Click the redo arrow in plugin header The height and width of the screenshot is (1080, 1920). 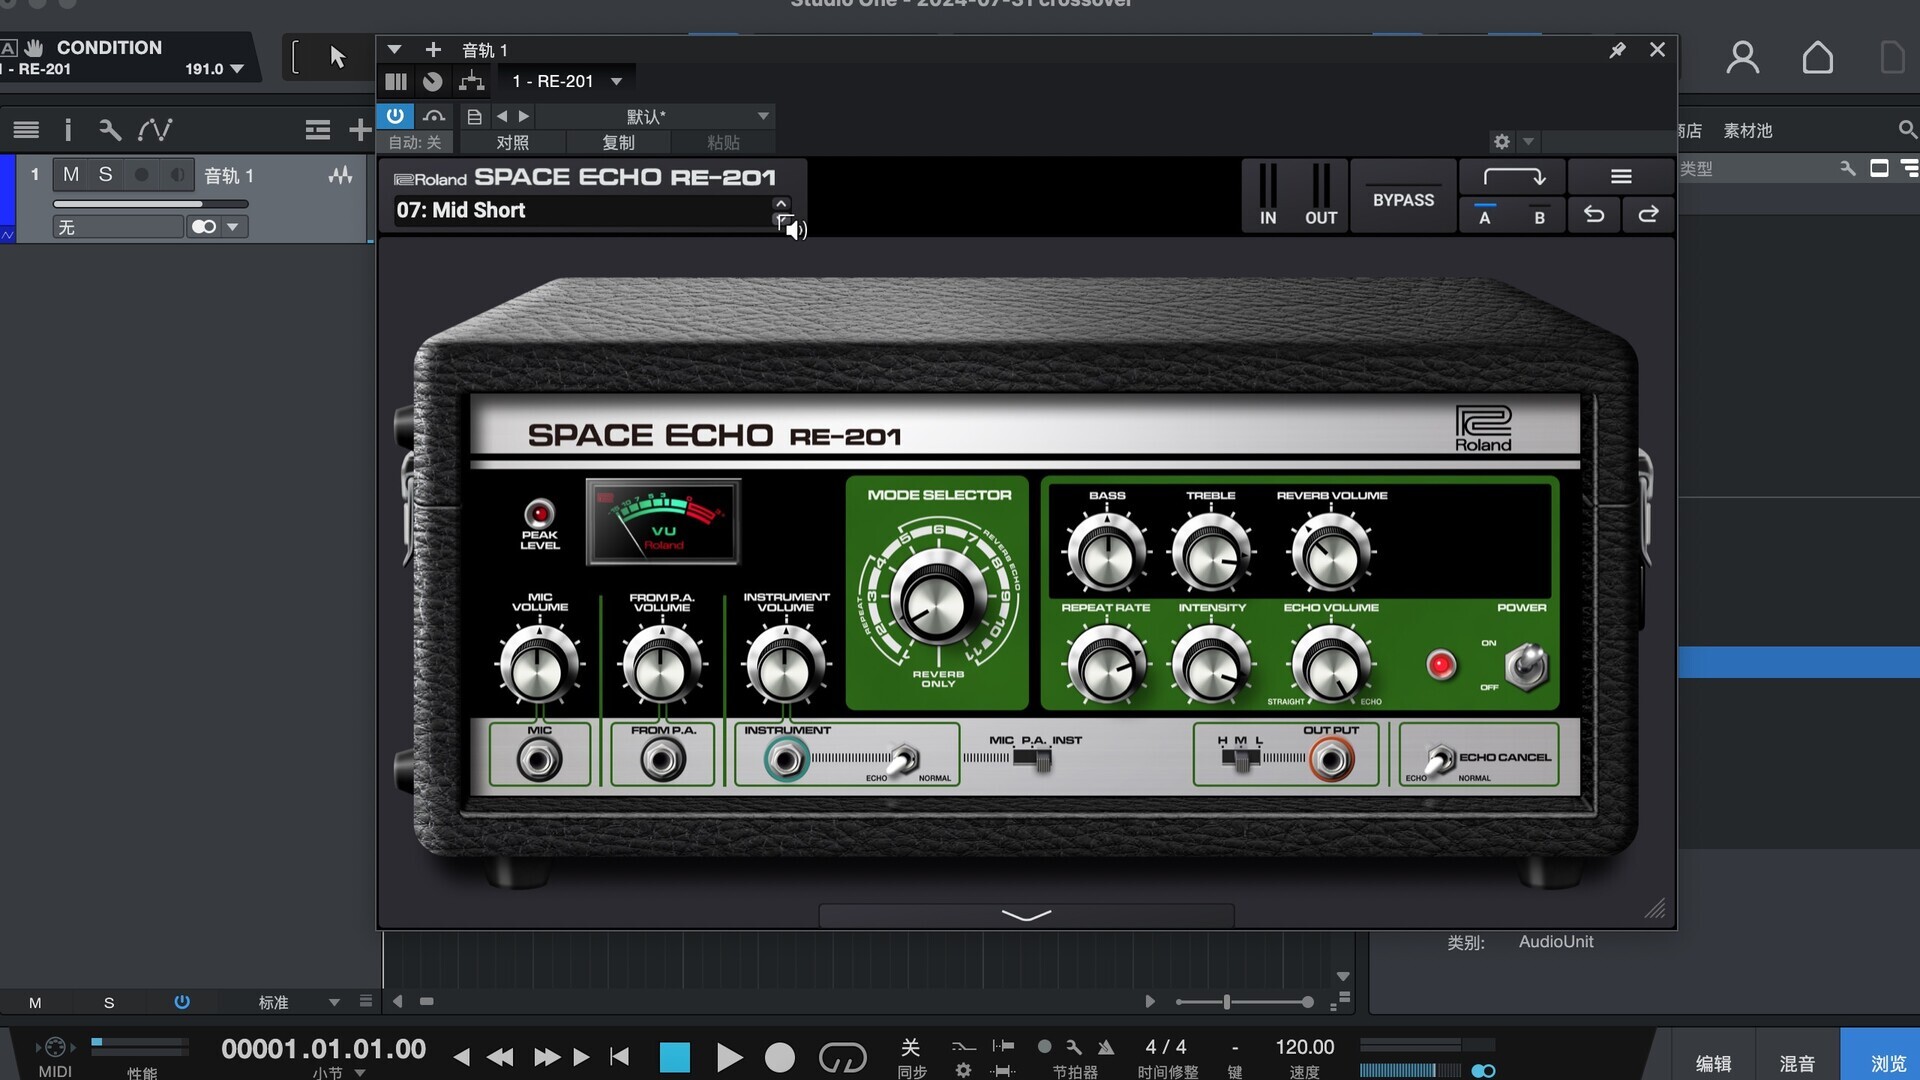pos(1648,215)
